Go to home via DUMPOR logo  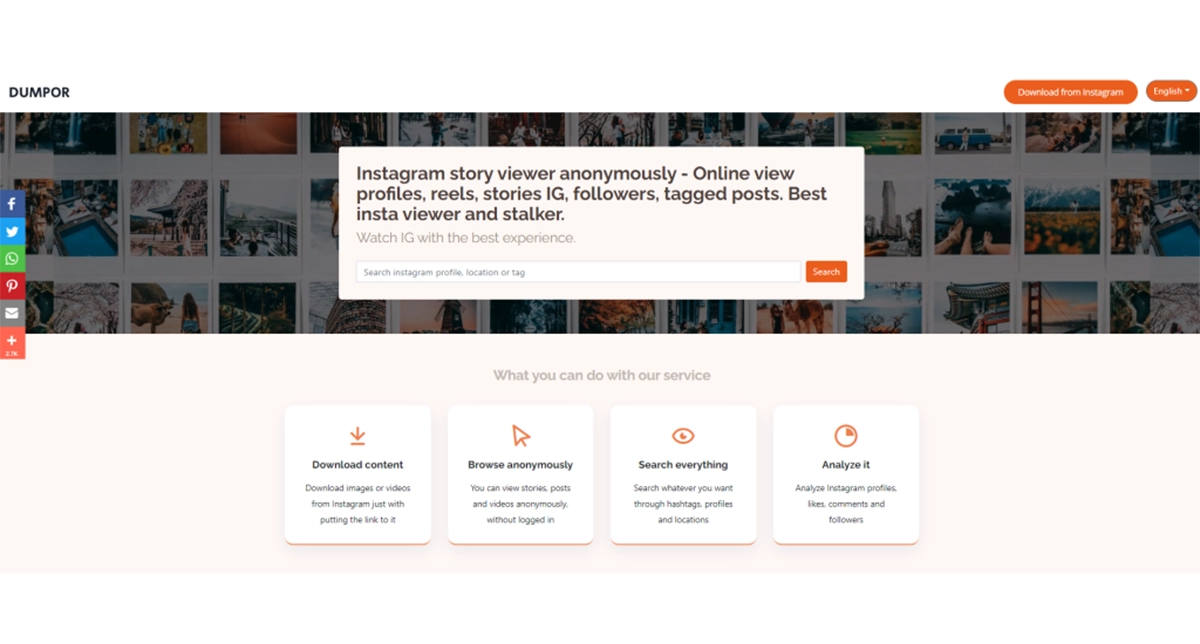(x=39, y=93)
